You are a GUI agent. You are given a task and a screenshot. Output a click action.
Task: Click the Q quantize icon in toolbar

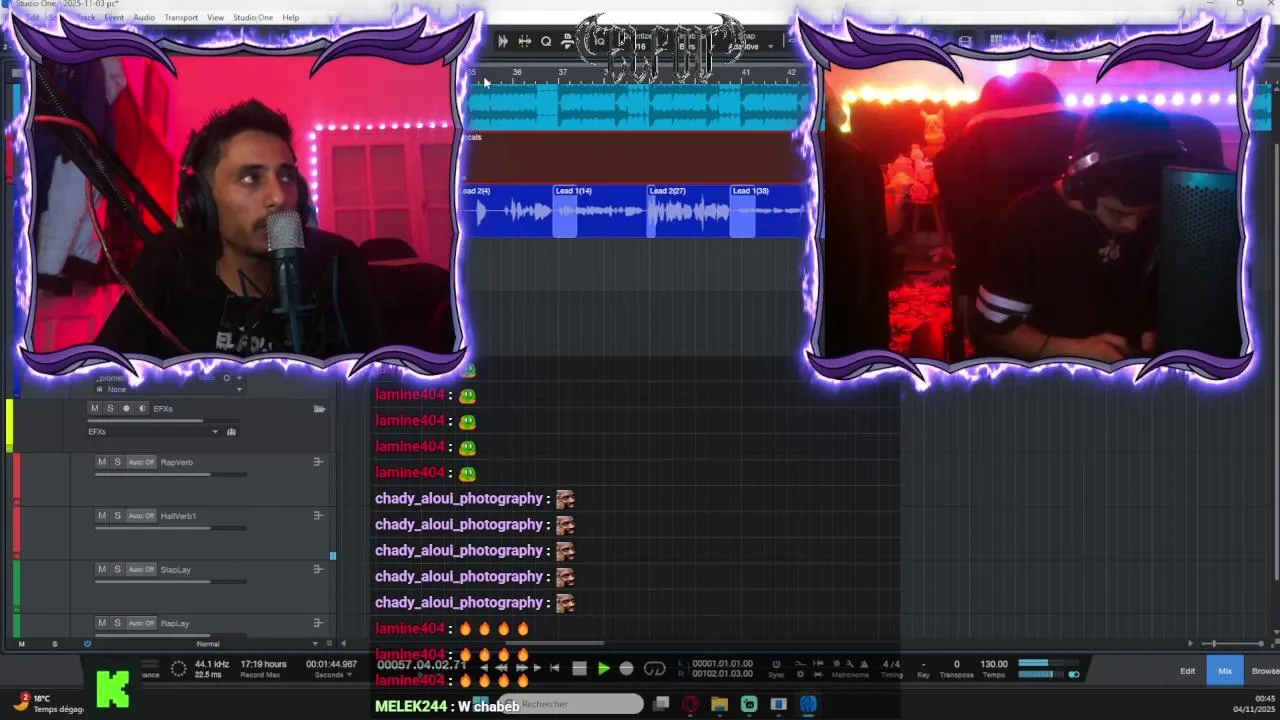coord(546,41)
